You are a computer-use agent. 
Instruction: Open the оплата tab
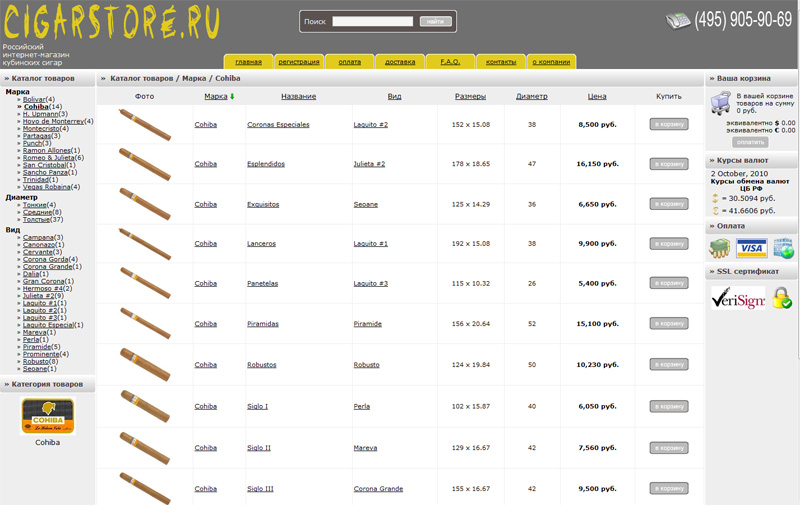pos(349,62)
